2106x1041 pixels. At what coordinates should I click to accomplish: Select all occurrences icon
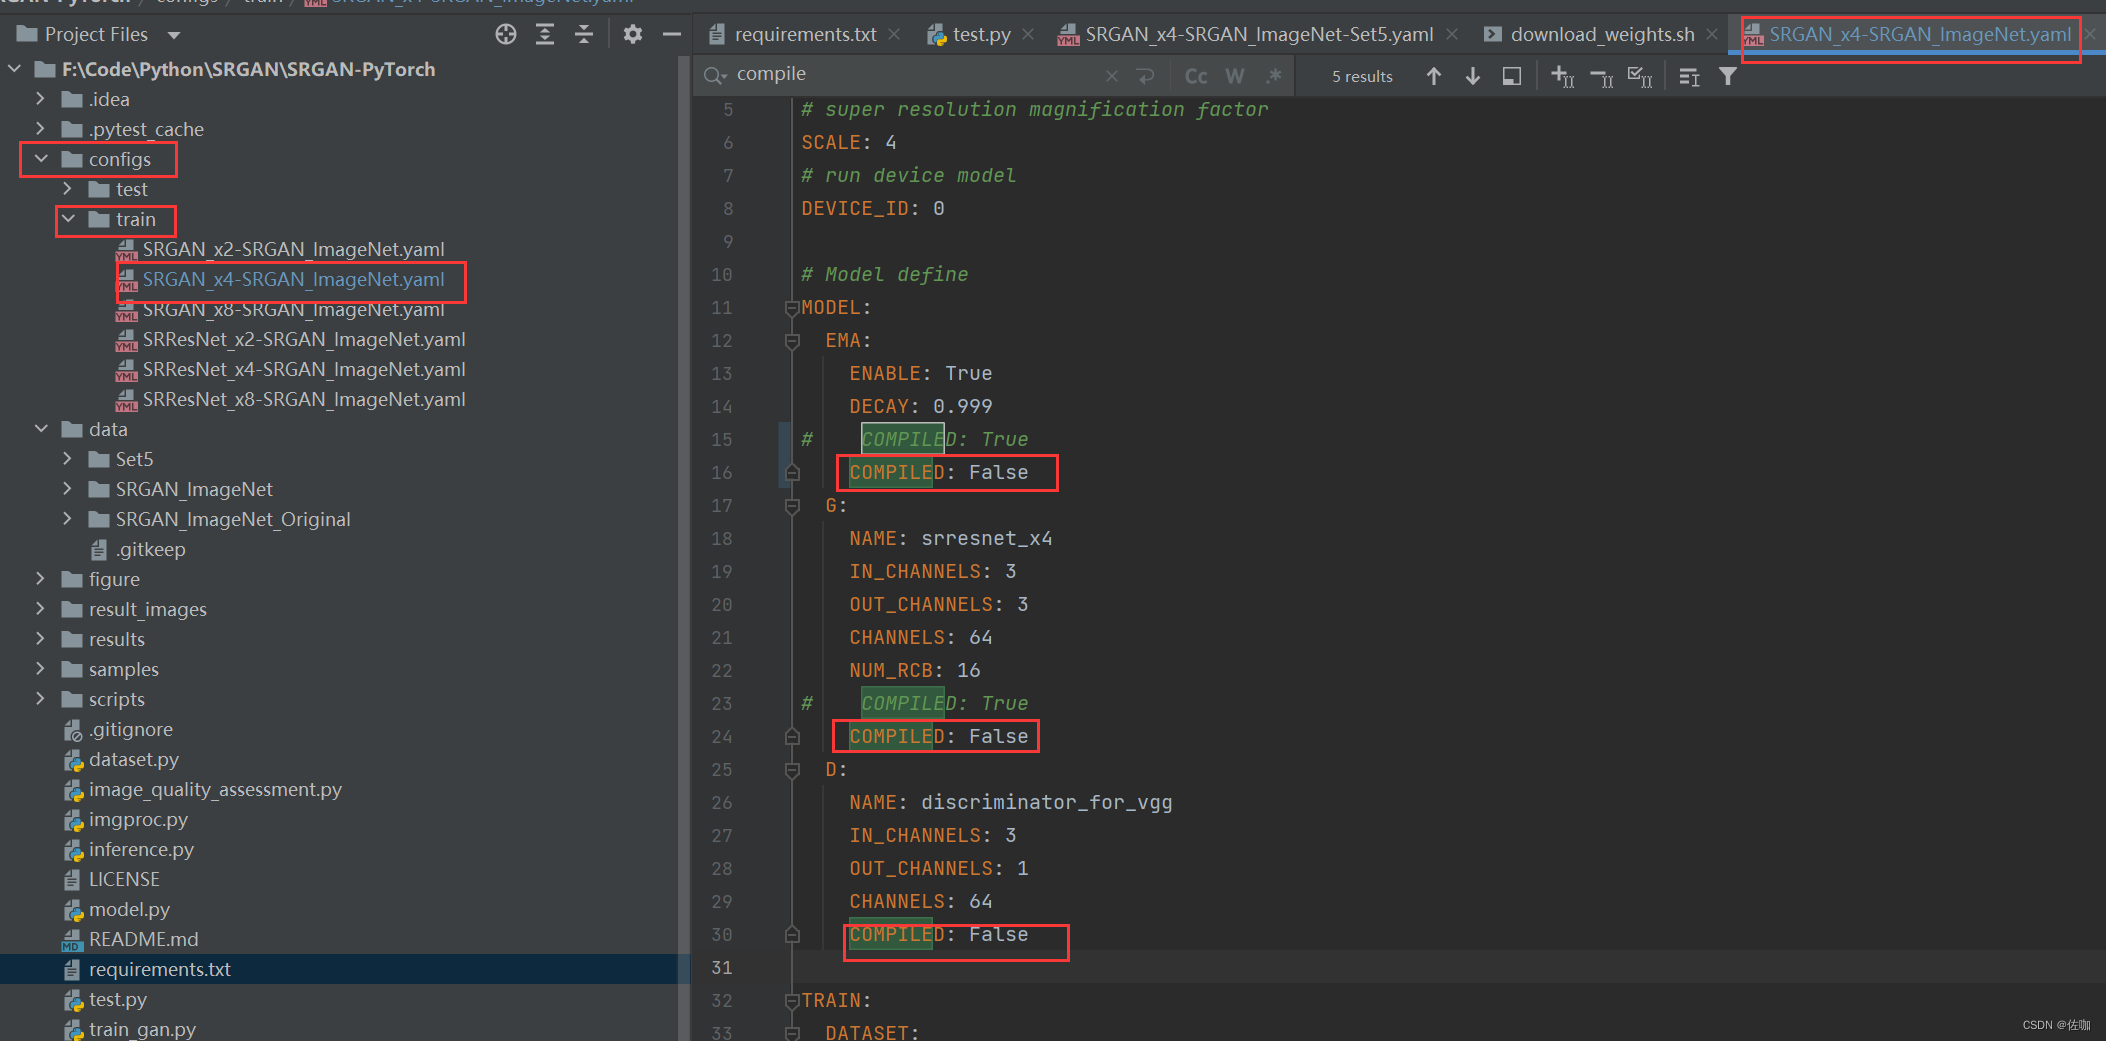[1640, 76]
